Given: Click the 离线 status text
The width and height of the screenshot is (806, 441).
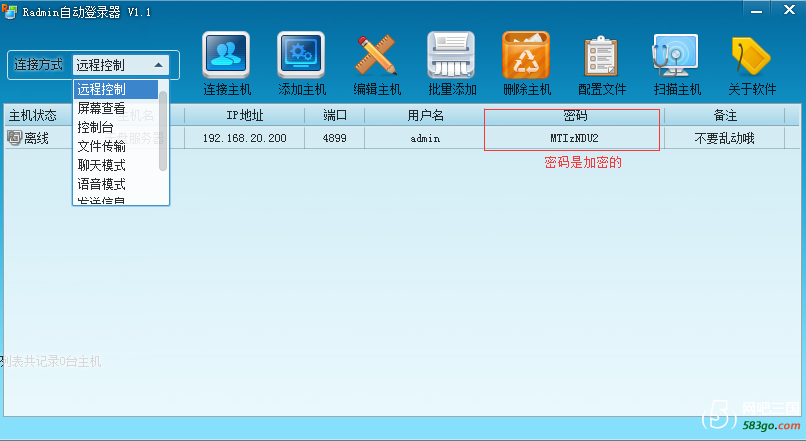Looking at the screenshot, I should [x=36, y=138].
